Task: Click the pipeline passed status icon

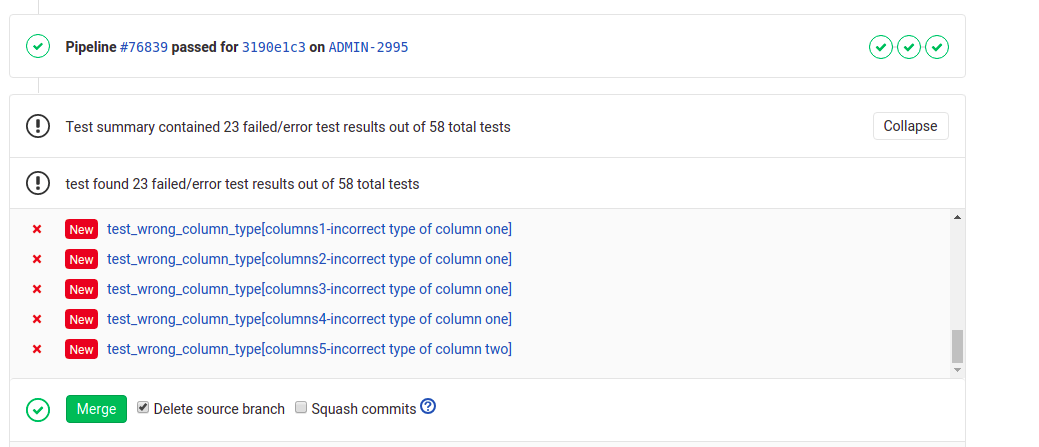Action: pos(38,46)
